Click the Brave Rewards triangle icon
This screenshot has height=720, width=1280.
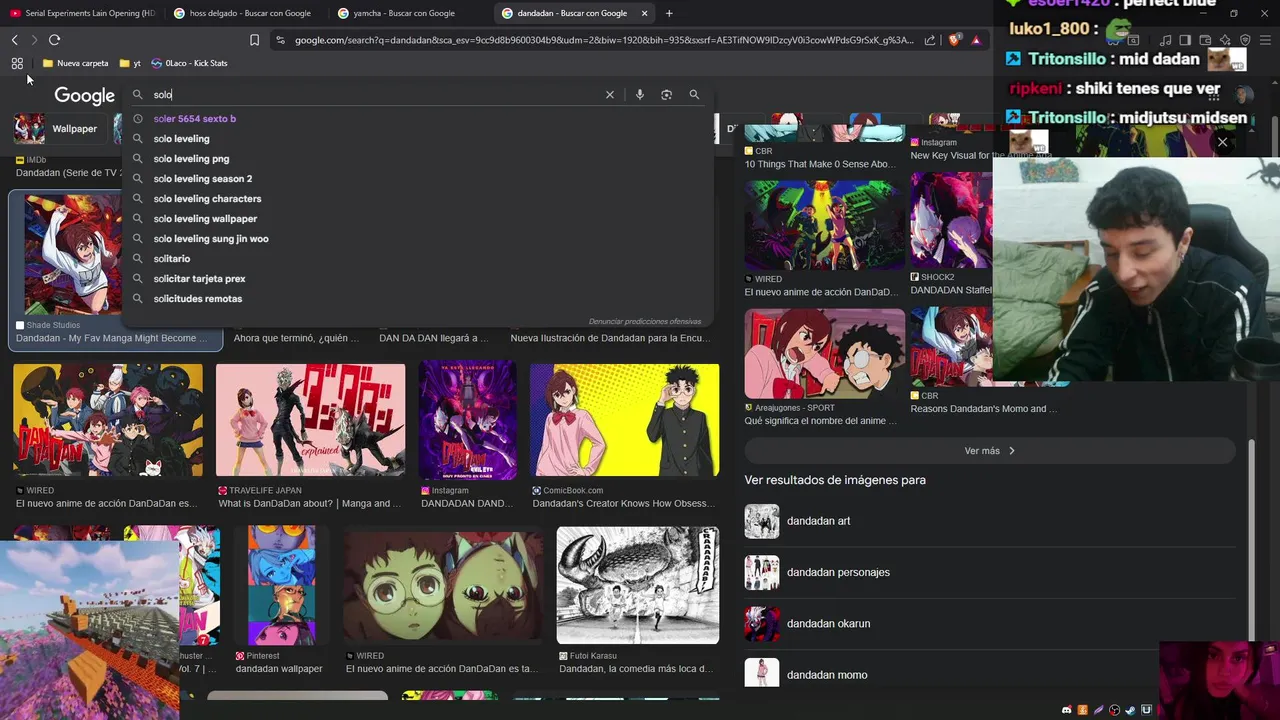(x=975, y=40)
